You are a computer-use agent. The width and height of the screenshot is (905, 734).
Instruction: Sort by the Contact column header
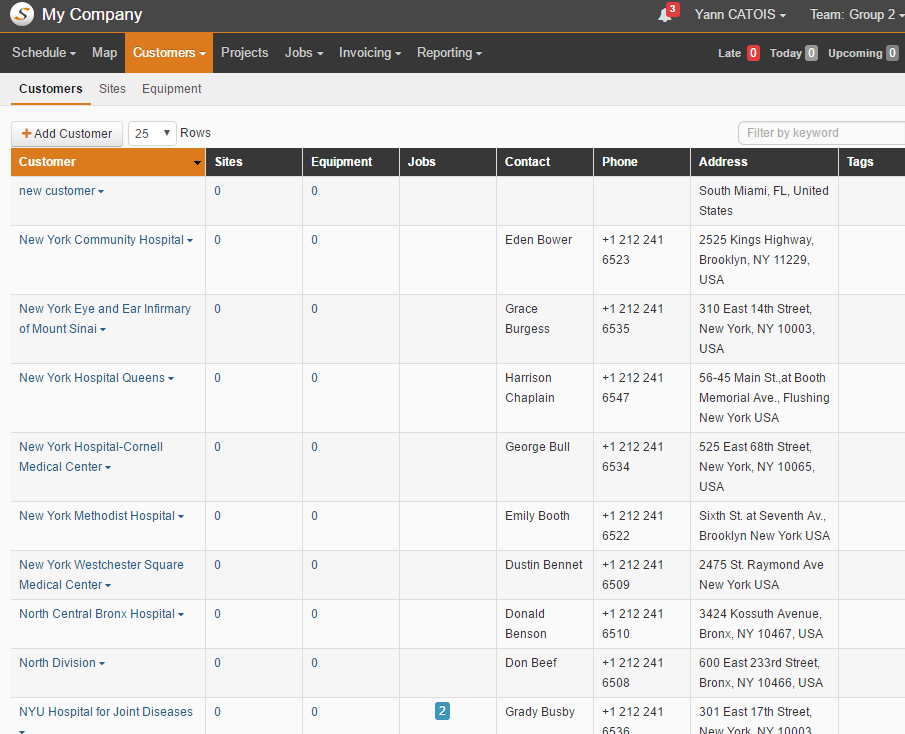545,162
